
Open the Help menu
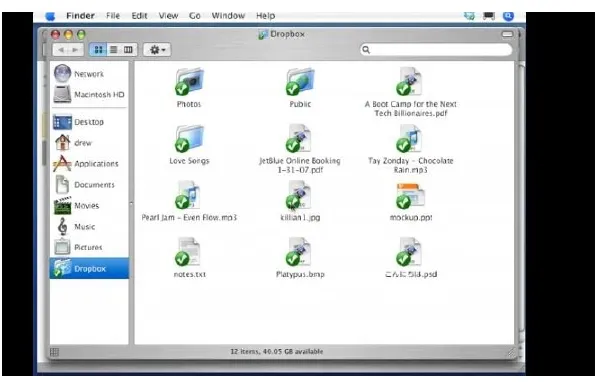(266, 16)
